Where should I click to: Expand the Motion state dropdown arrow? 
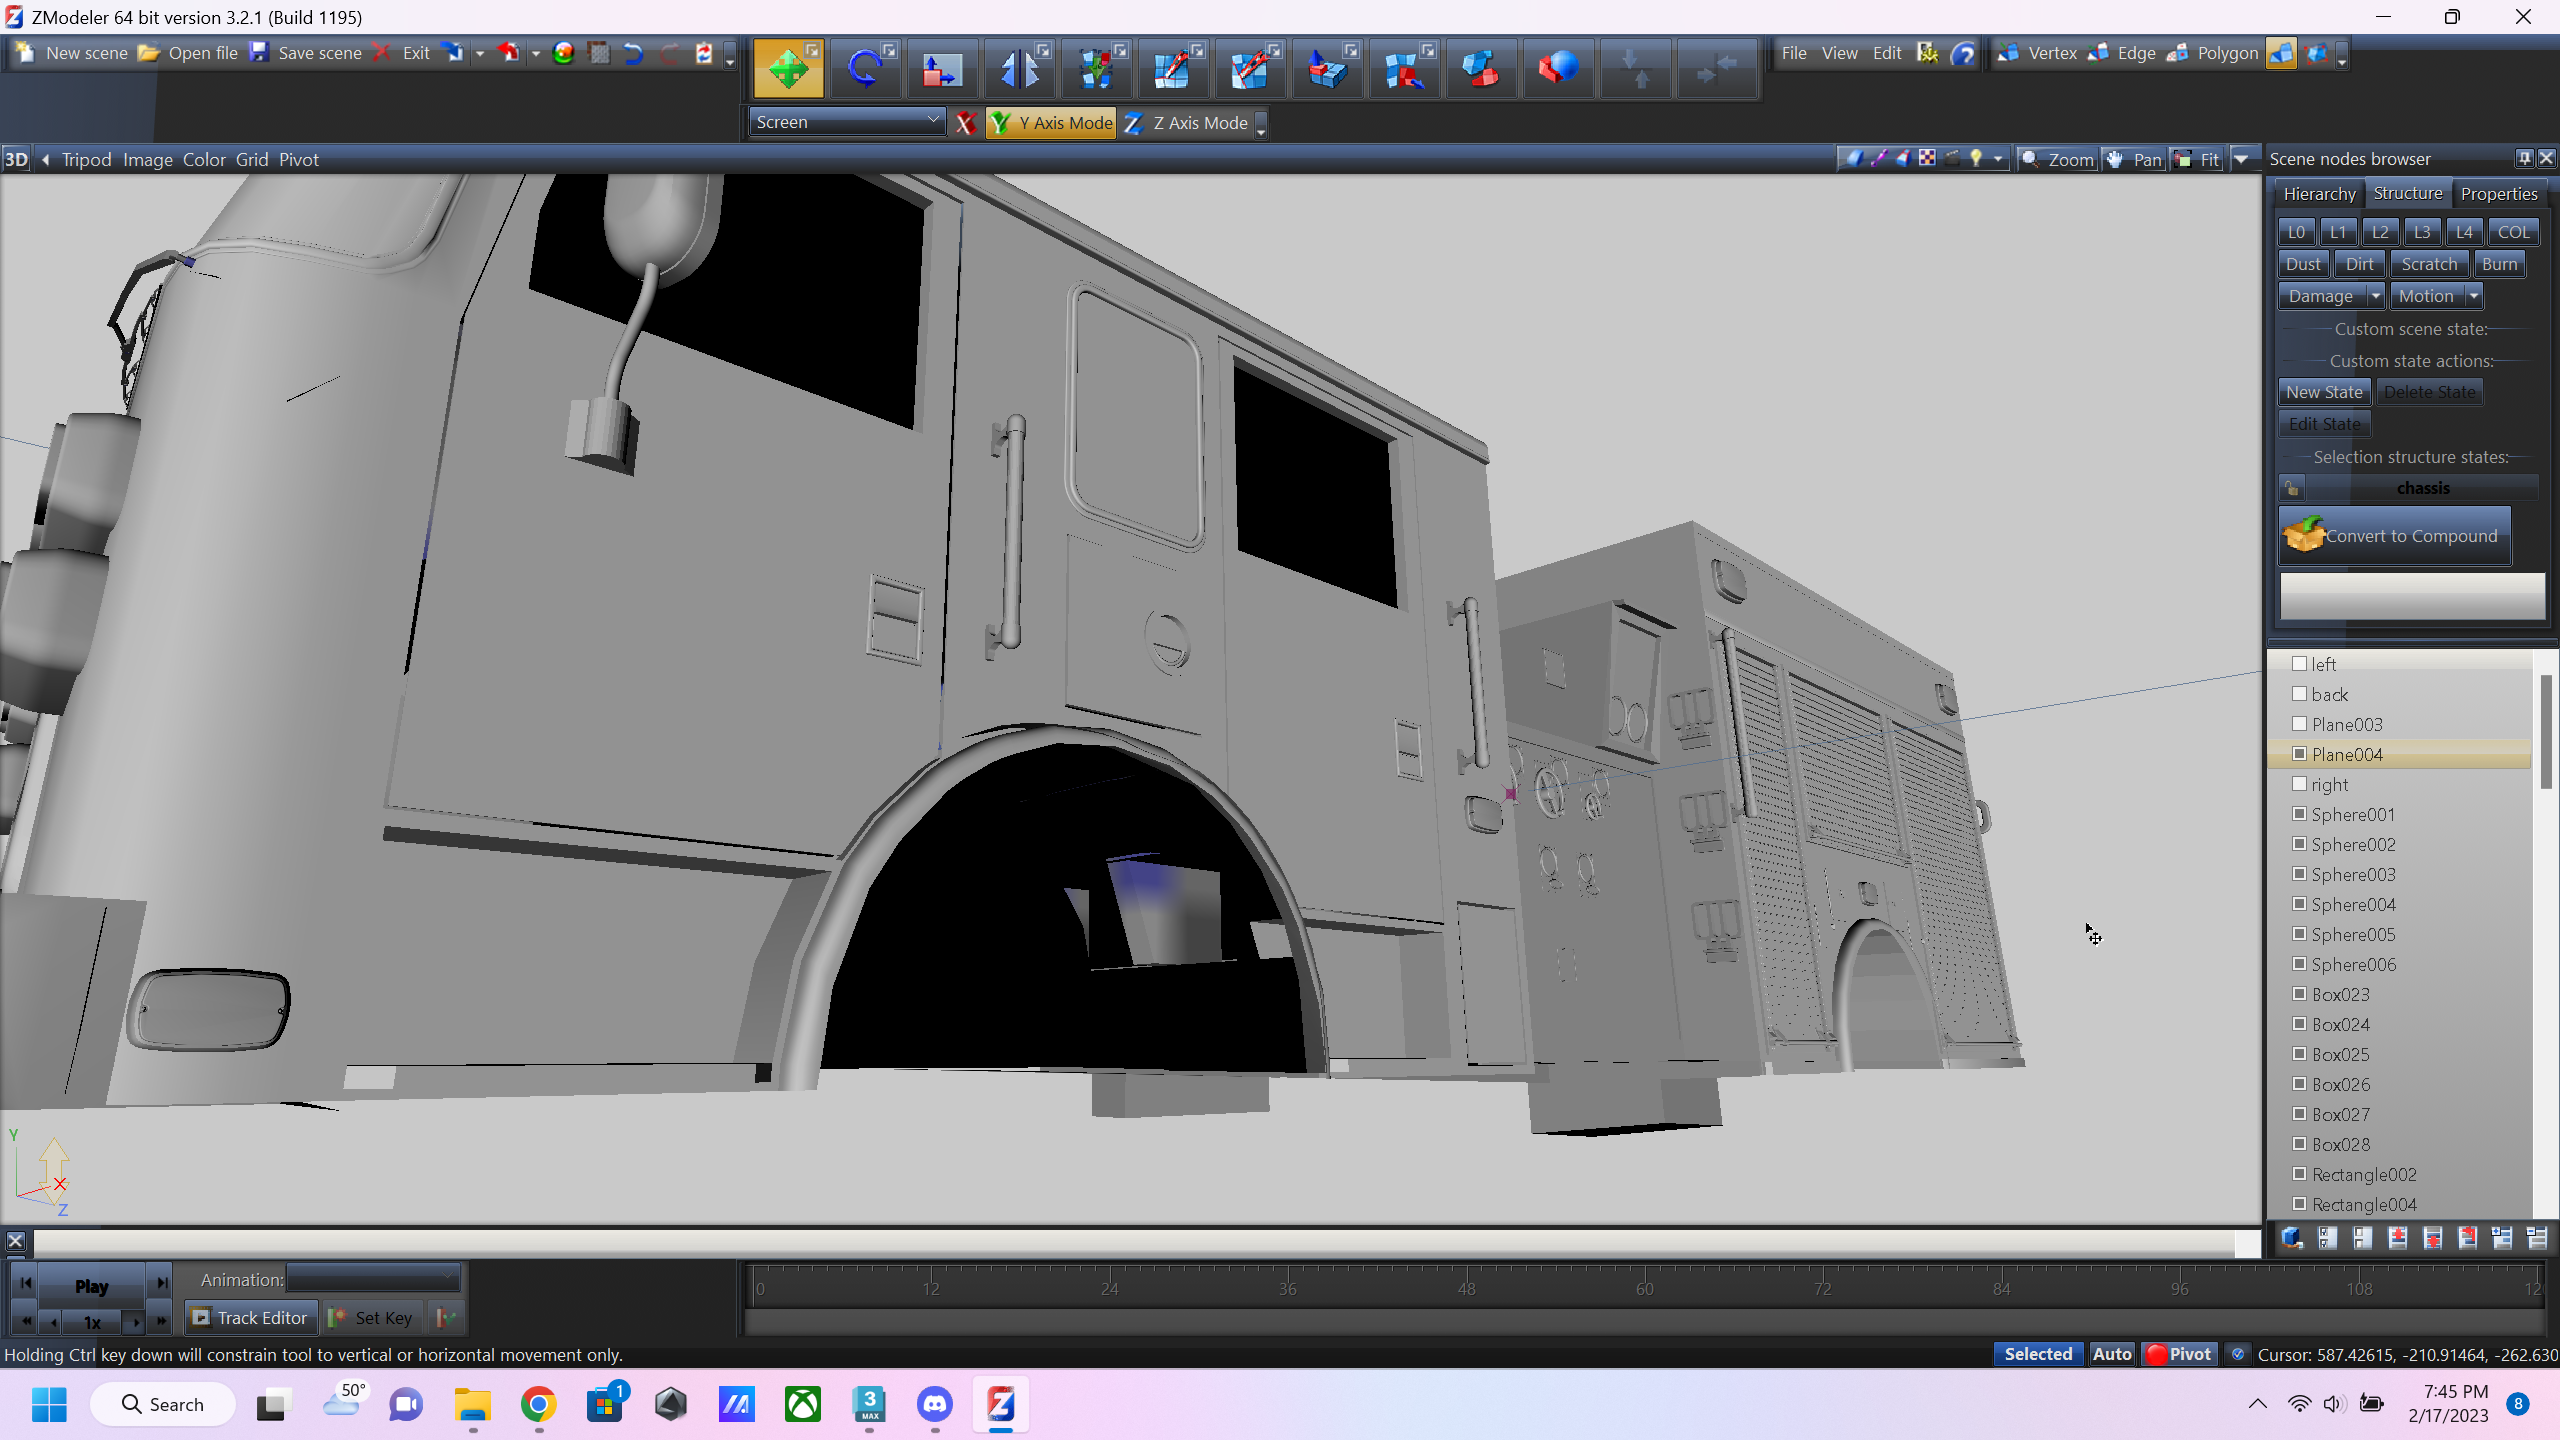pyautogui.click(x=2474, y=296)
